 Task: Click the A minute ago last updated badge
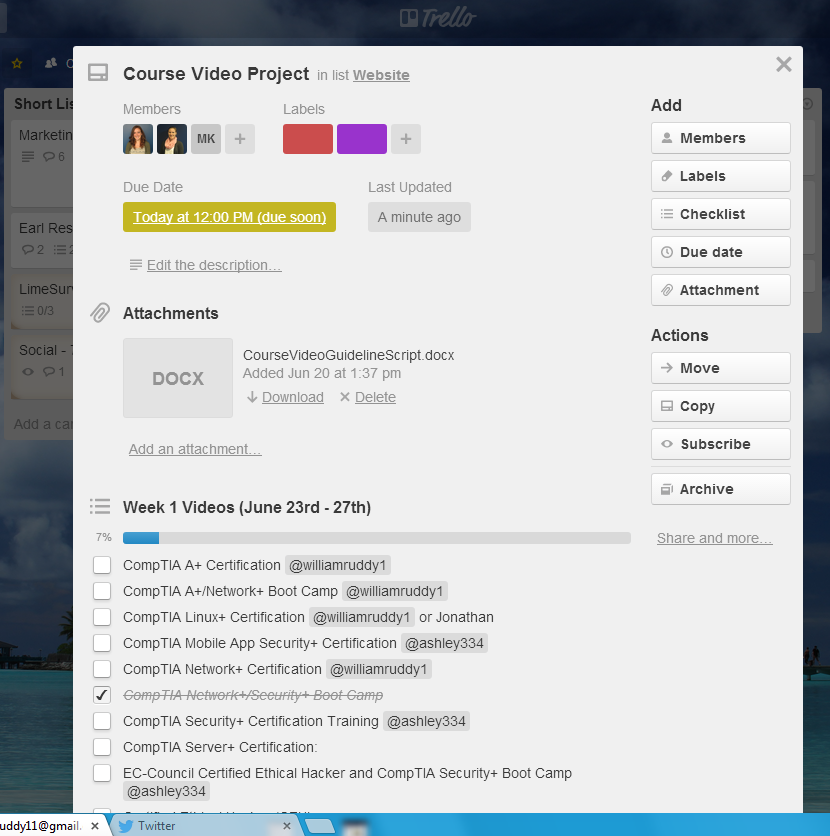tap(419, 217)
